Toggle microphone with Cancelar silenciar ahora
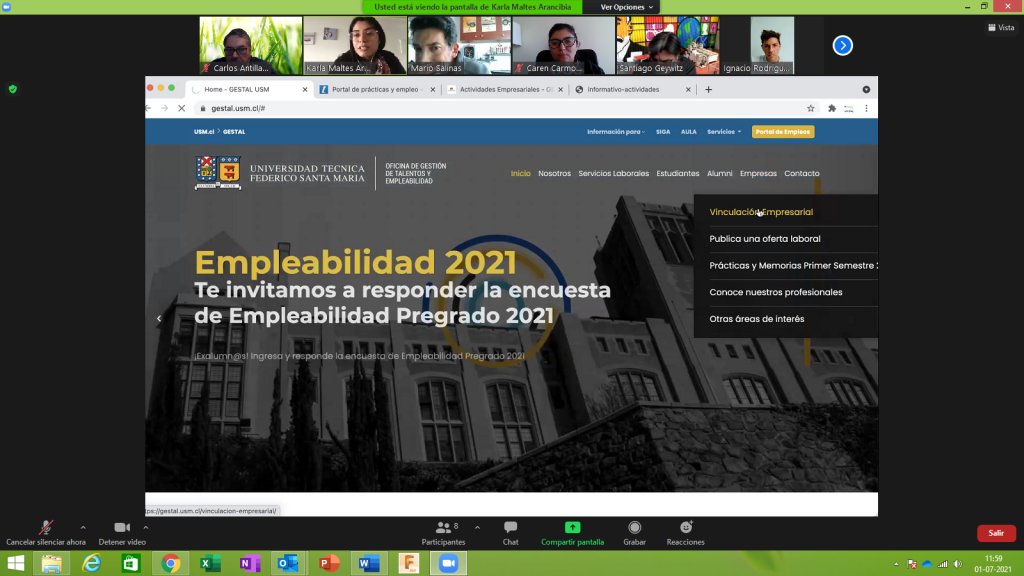Viewport: 1024px width, 576px height. pos(45,532)
